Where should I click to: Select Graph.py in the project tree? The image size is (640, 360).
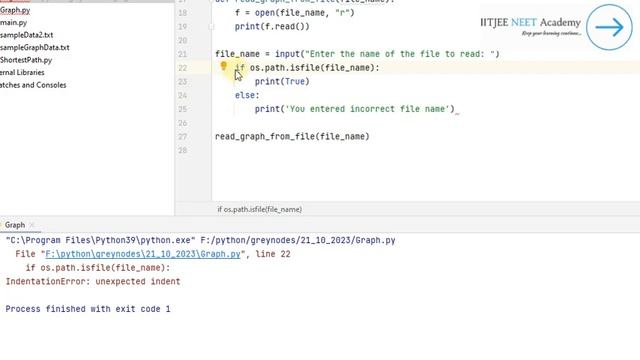click(15, 10)
